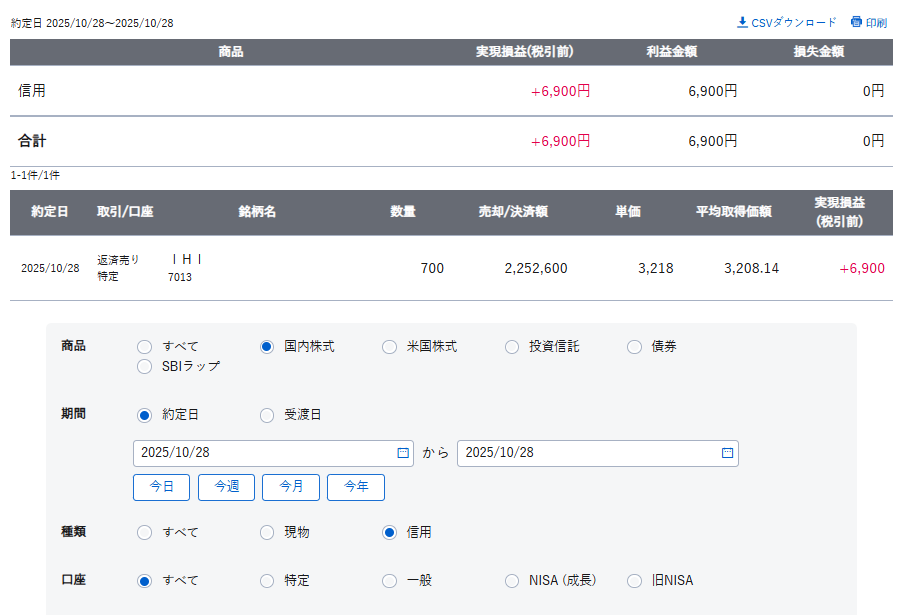Click the IHI stock name link
Image resolution: width=920 pixels, height=615 pixels.
pos(187,260)
